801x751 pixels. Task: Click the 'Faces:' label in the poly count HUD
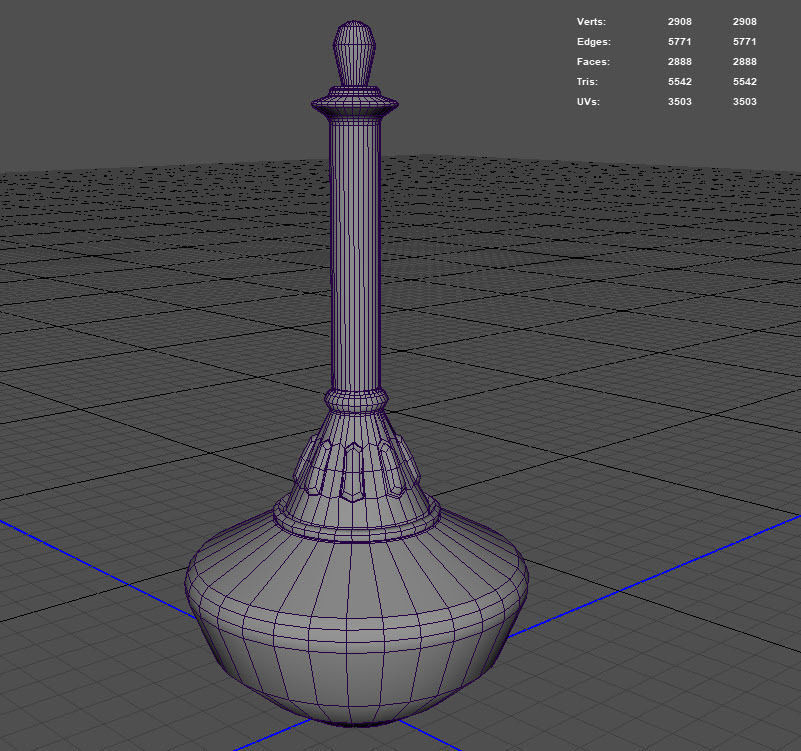[x=593, y=61]
